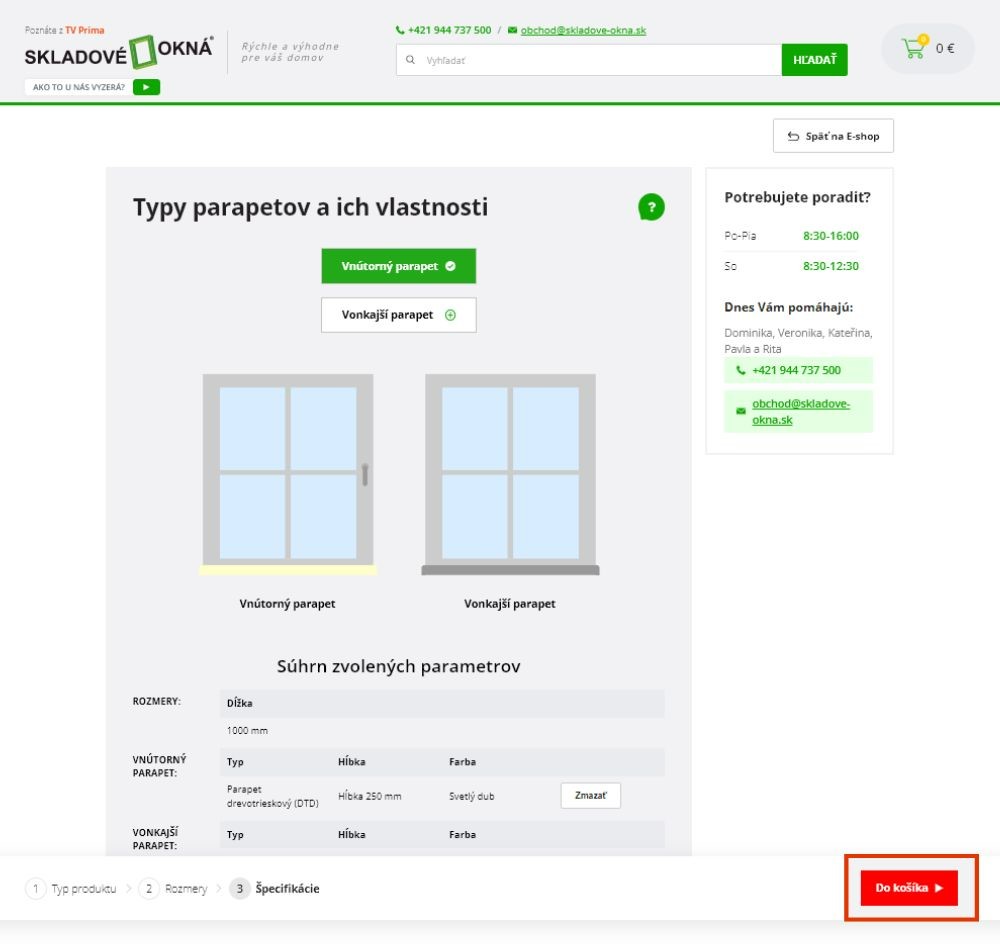The image size is (1000, 944).
Task: Click the green Hľadať search button
Action: [814, 60]
